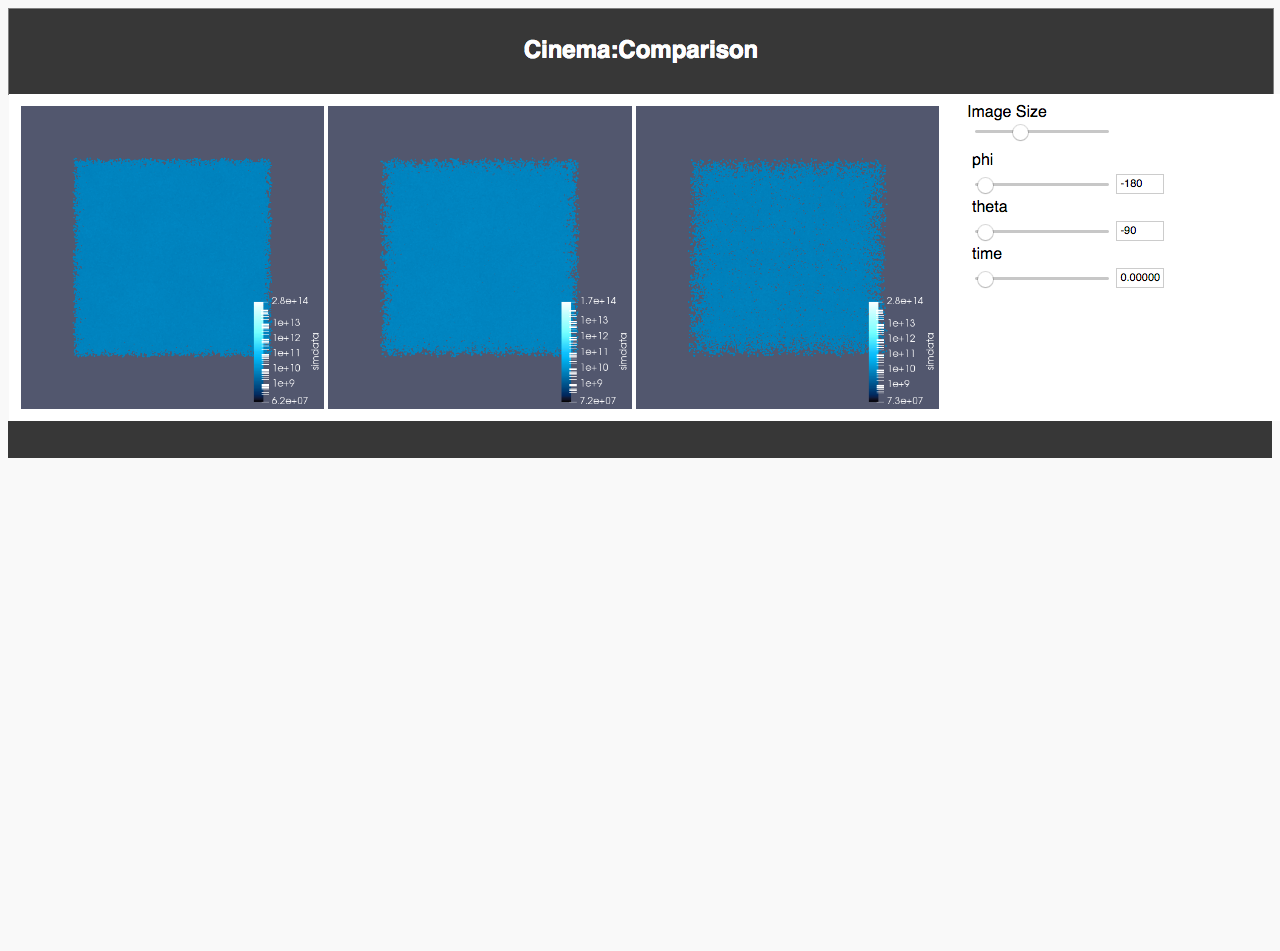The height and width of the screenshot is (951, 1280).
Task: Click the 7.3e+07 legend value in third image
Action: 905,401
